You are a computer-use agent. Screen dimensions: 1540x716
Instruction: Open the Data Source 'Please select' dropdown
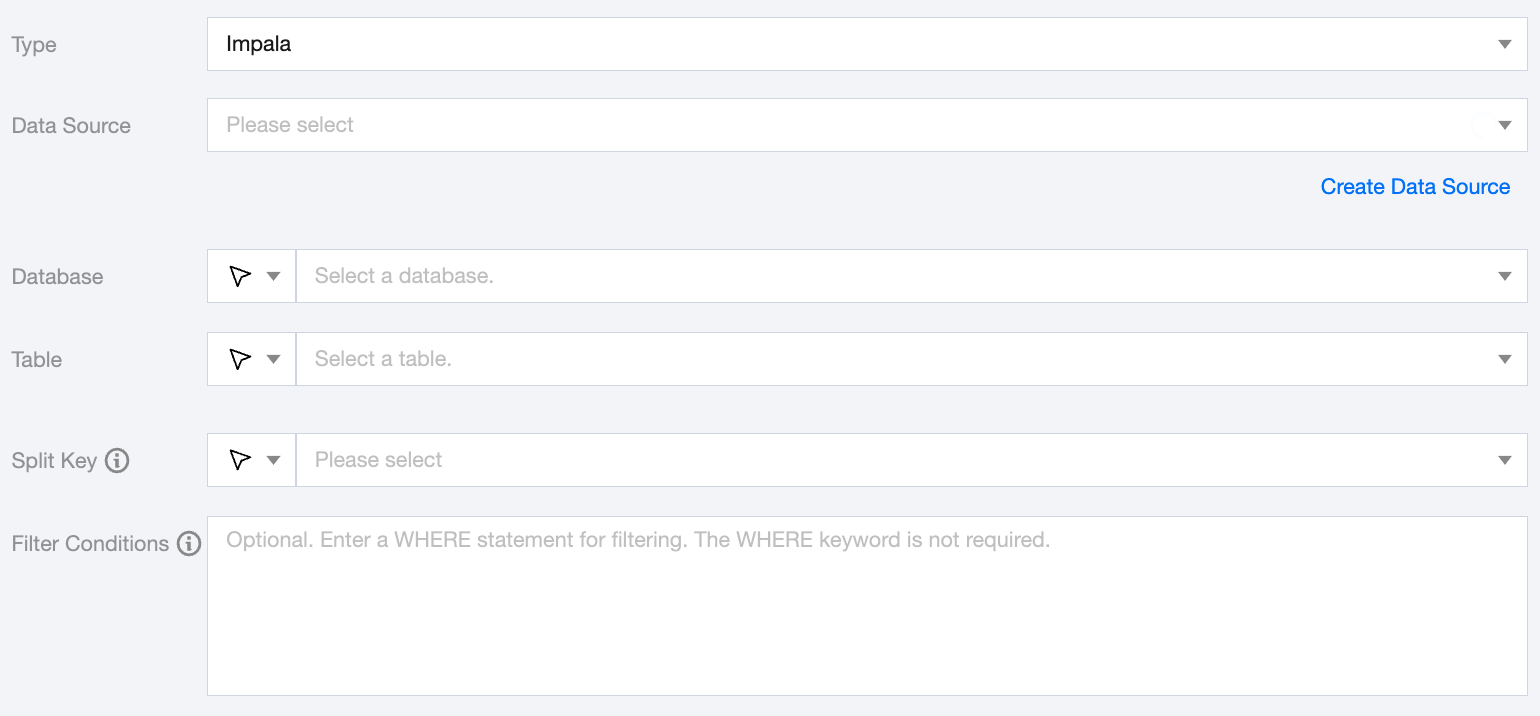(x=850, y=125)
